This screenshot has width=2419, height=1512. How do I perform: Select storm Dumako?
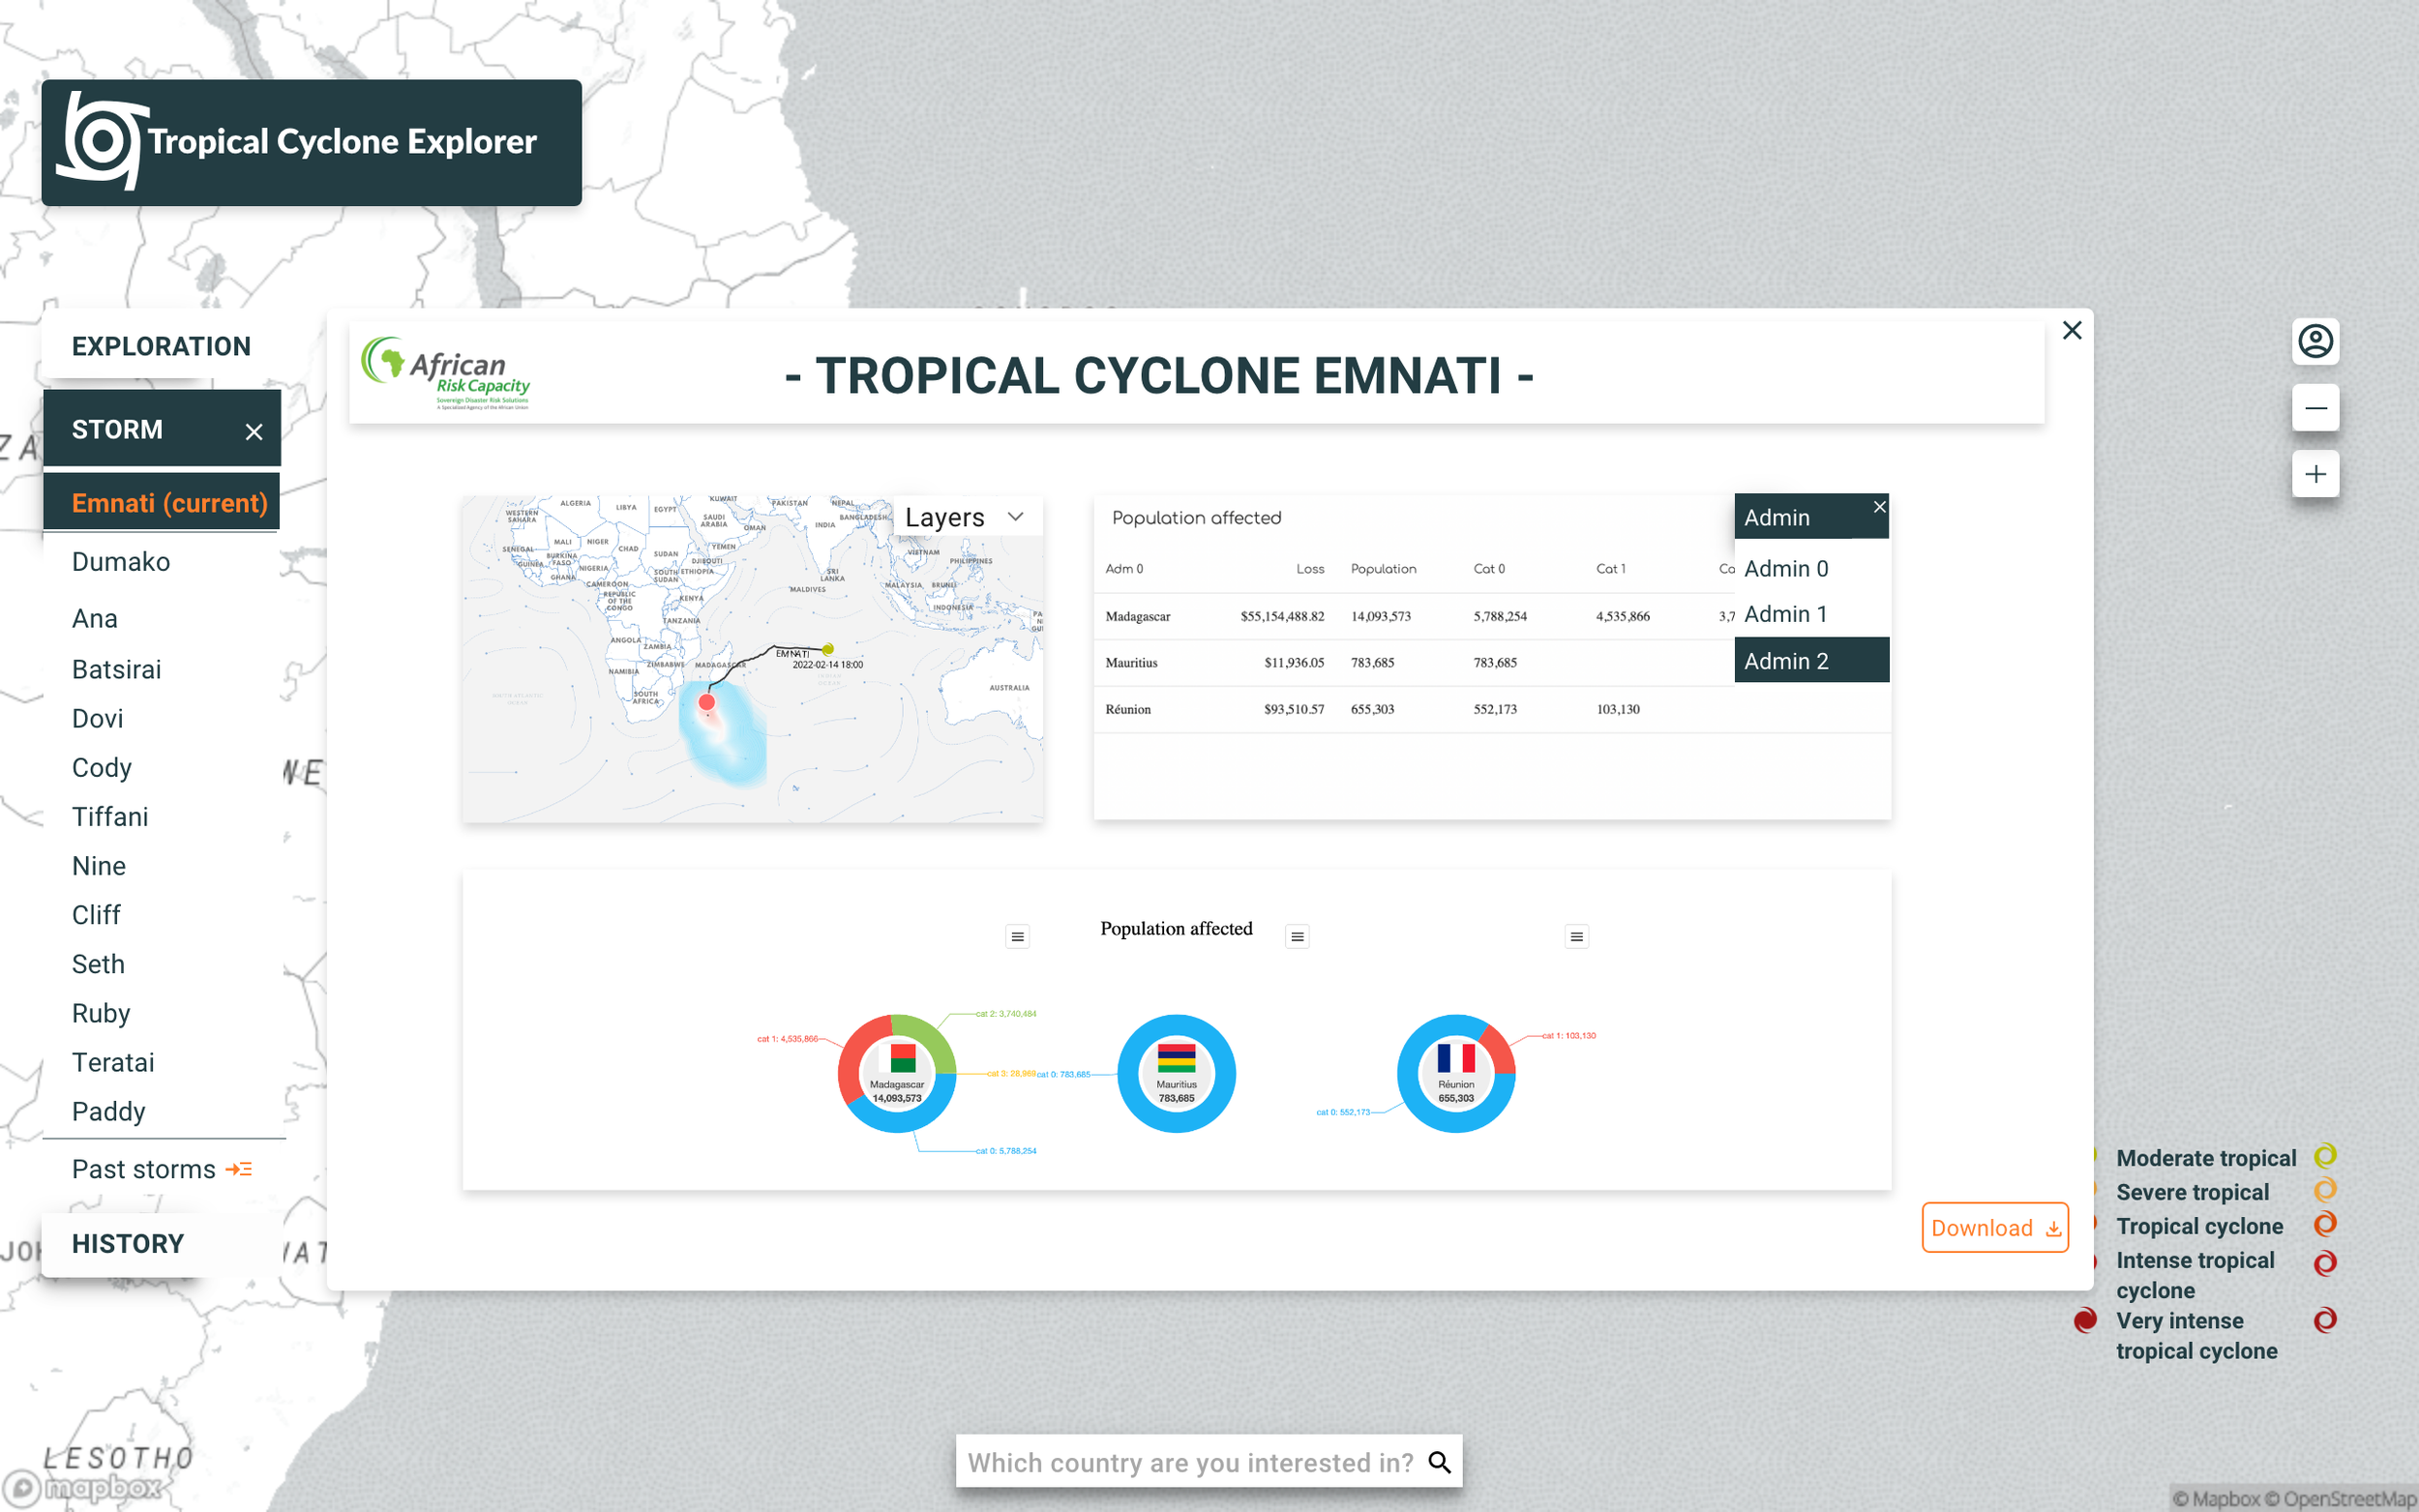(121, 561)
